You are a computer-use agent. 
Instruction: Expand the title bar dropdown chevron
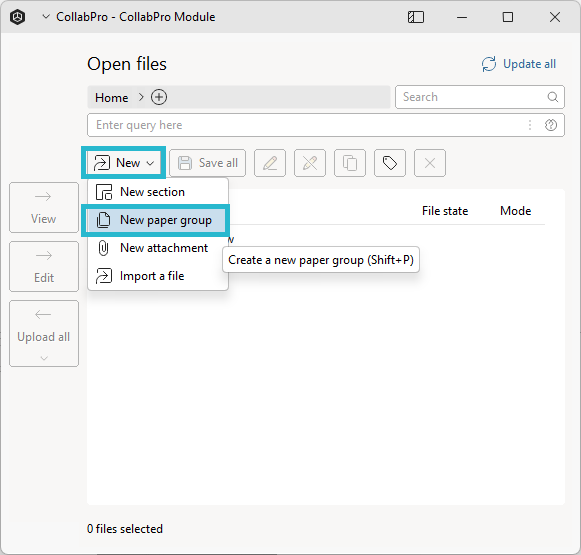click(46, 17)
